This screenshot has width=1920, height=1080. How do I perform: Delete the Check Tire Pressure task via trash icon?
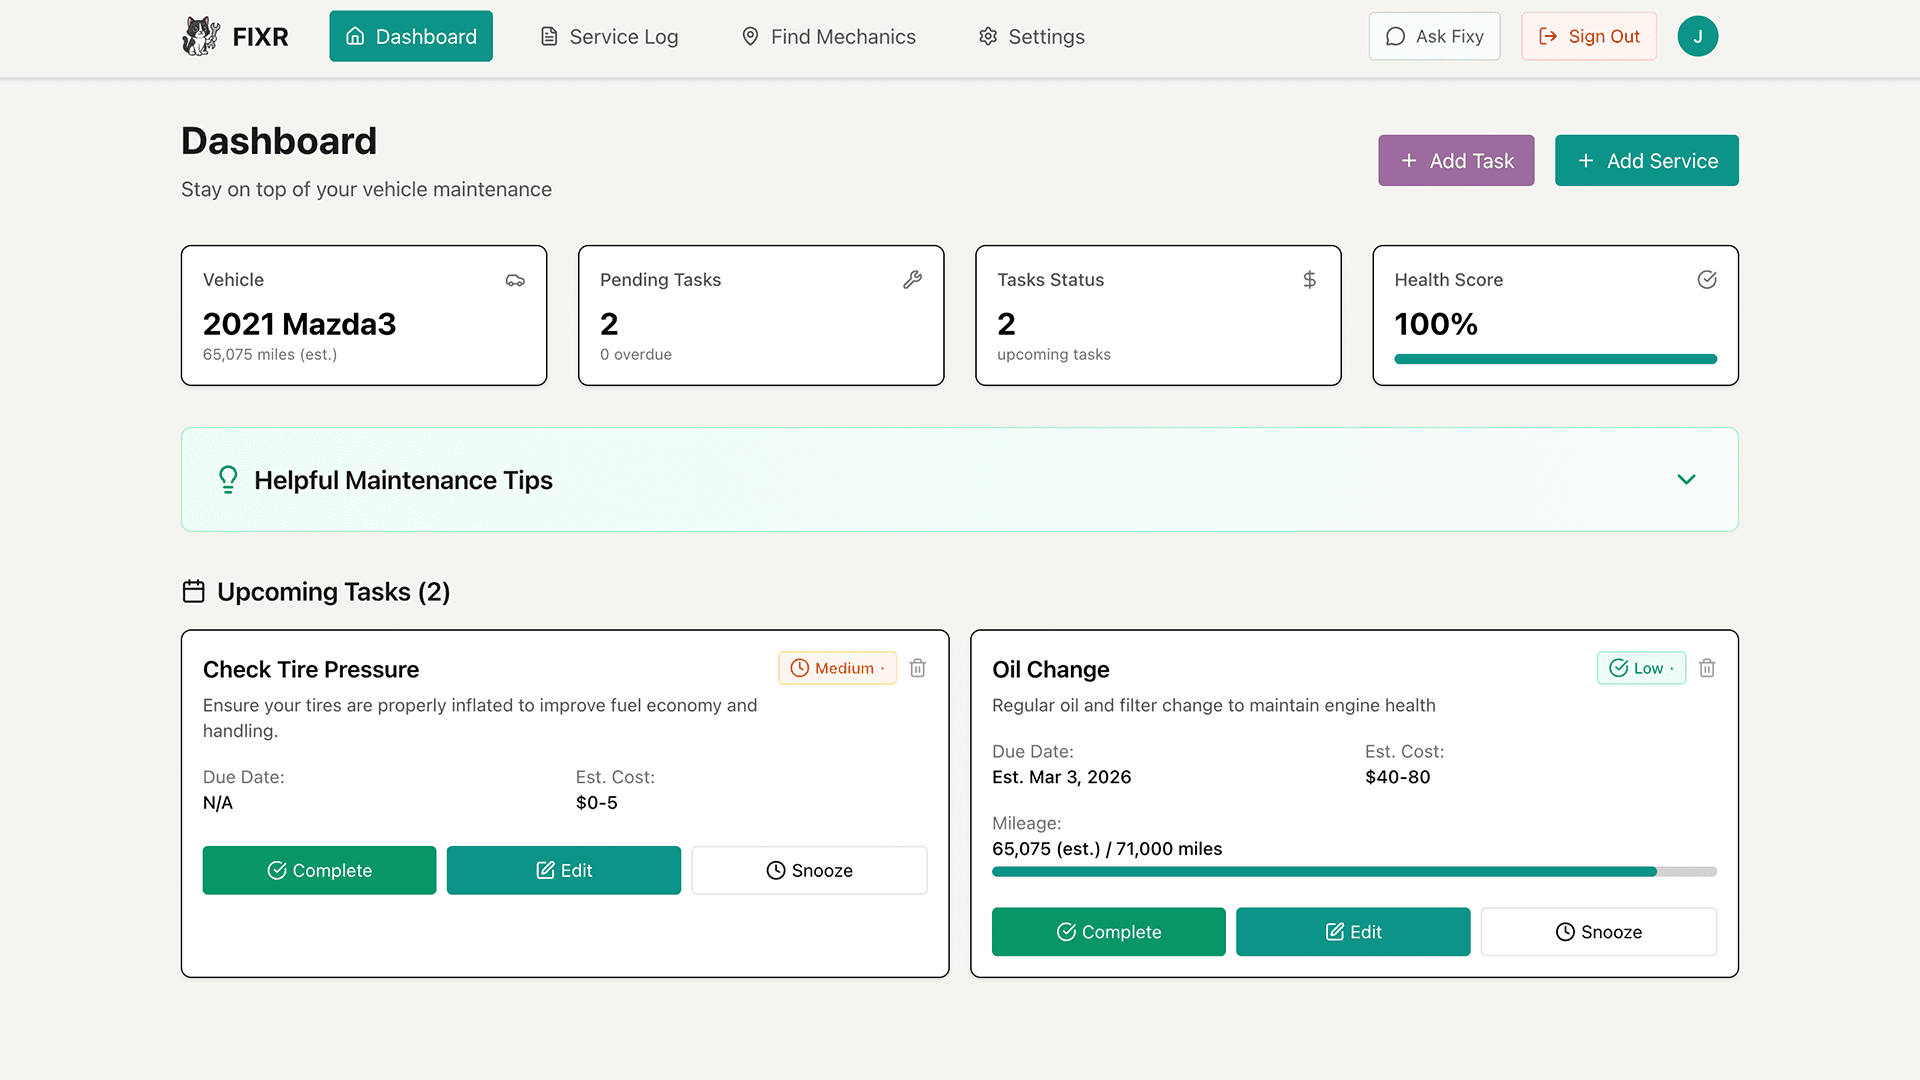[x=917, y=668]
